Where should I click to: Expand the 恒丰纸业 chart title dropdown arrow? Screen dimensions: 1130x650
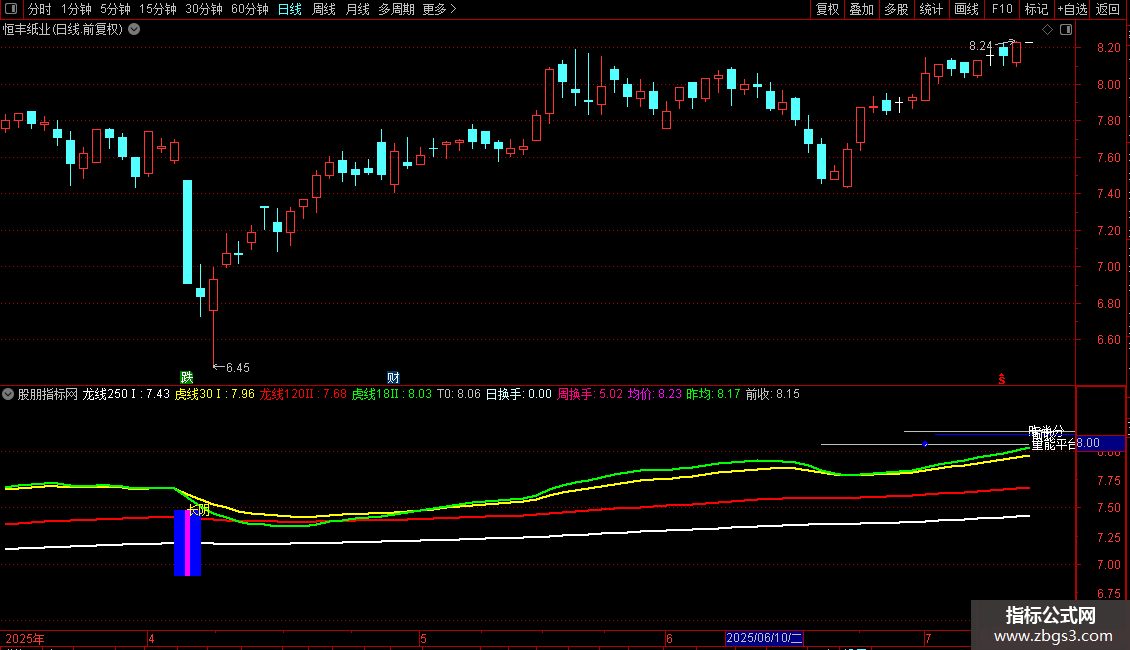(134, 30)
